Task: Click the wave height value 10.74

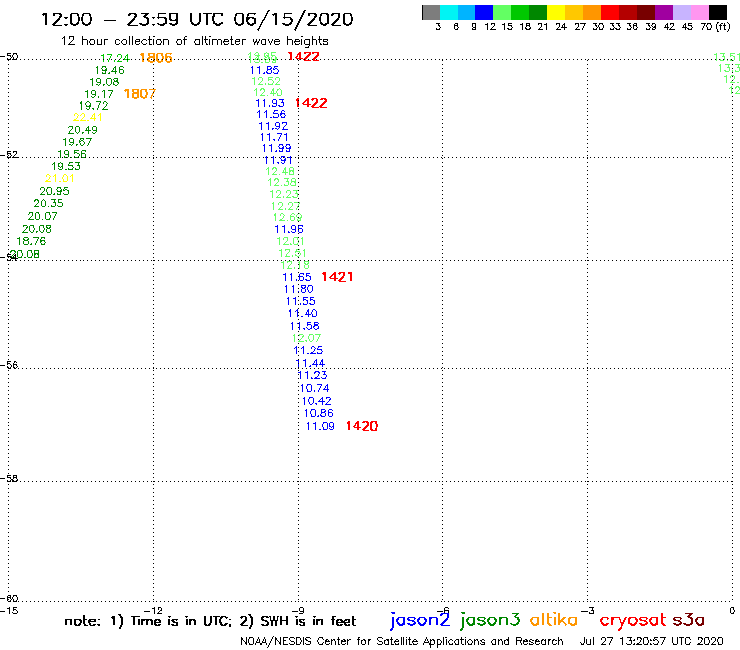Action: pos(314,388)
